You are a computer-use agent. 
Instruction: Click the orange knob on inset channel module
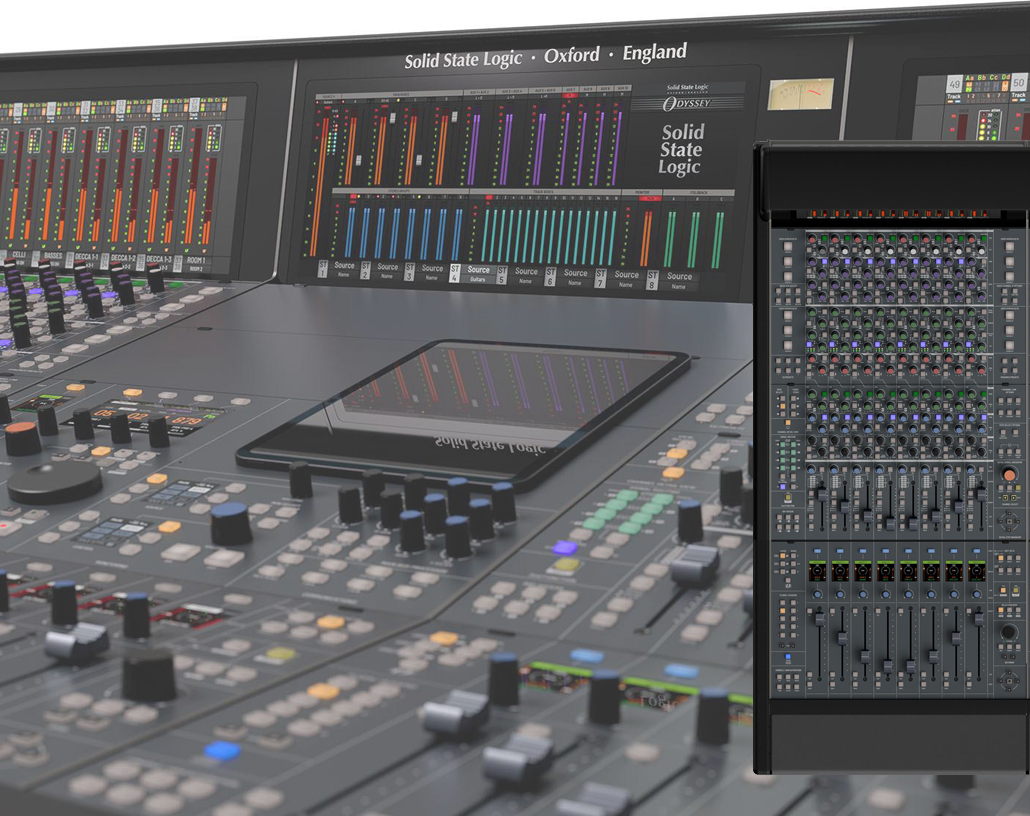tap(1009, 474)
